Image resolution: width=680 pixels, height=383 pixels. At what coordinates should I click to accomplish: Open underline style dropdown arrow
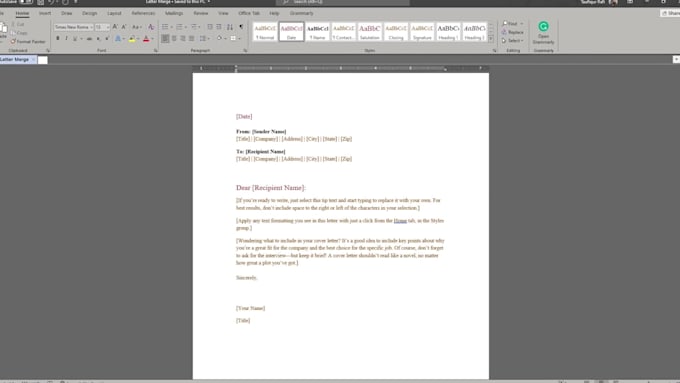81,39
